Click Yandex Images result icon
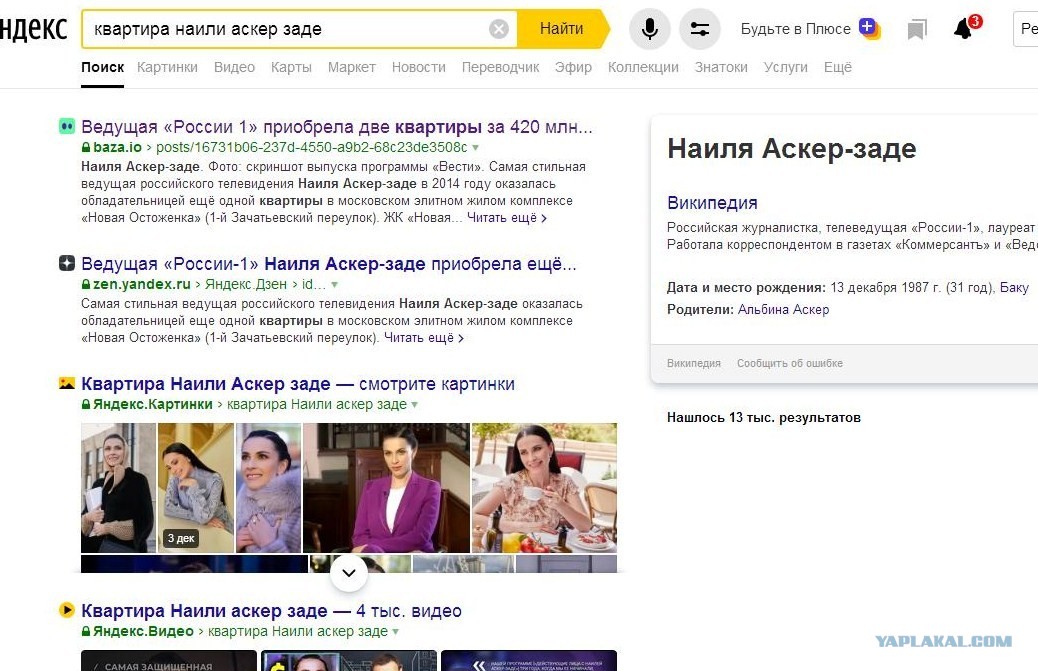The image size is (1038, 671). tap(67, 382)
